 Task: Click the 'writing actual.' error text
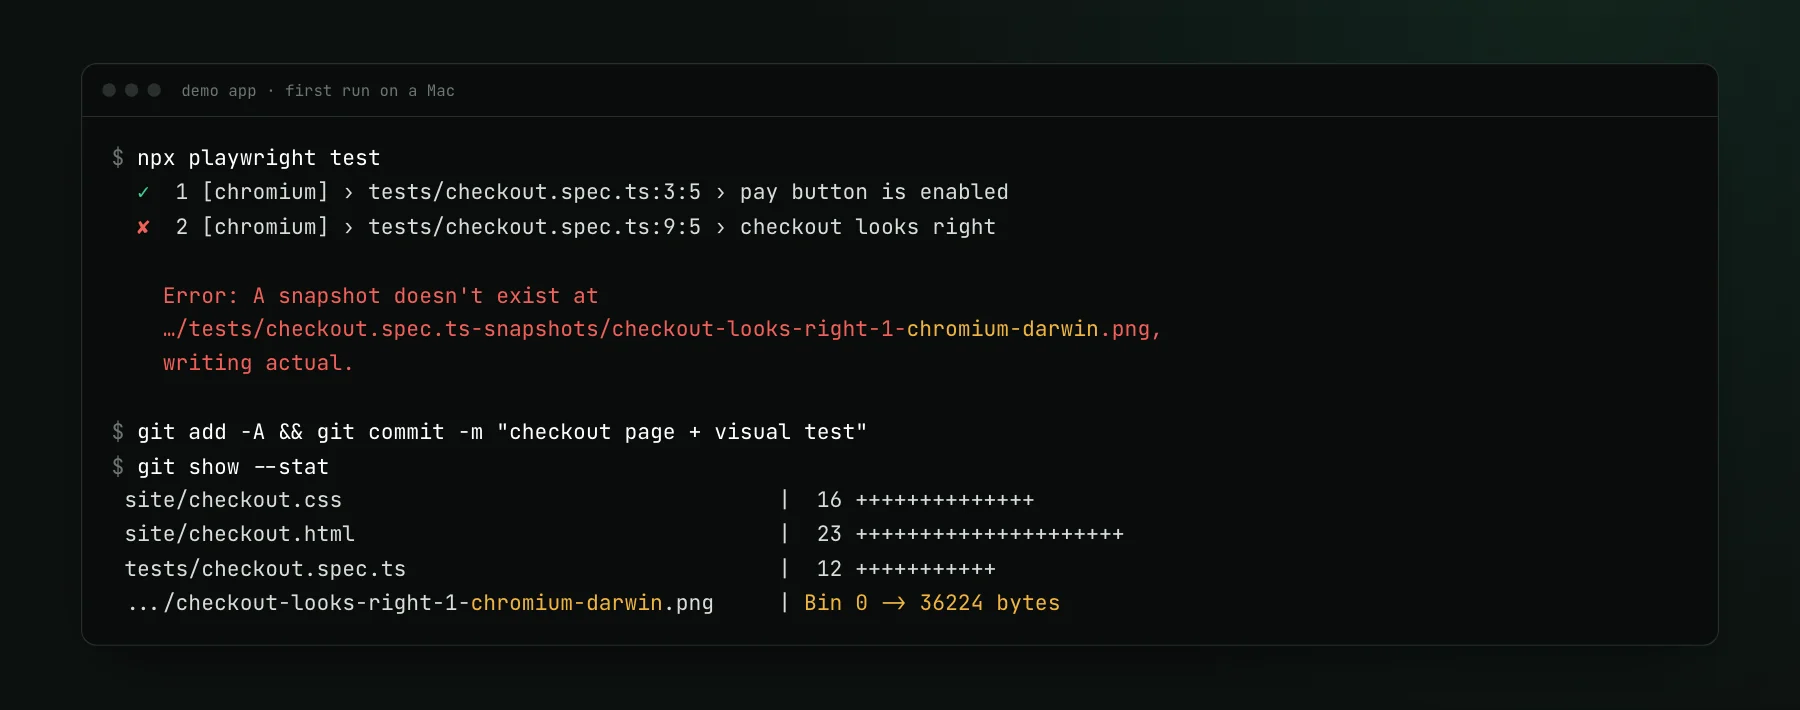tap(258, 363)
